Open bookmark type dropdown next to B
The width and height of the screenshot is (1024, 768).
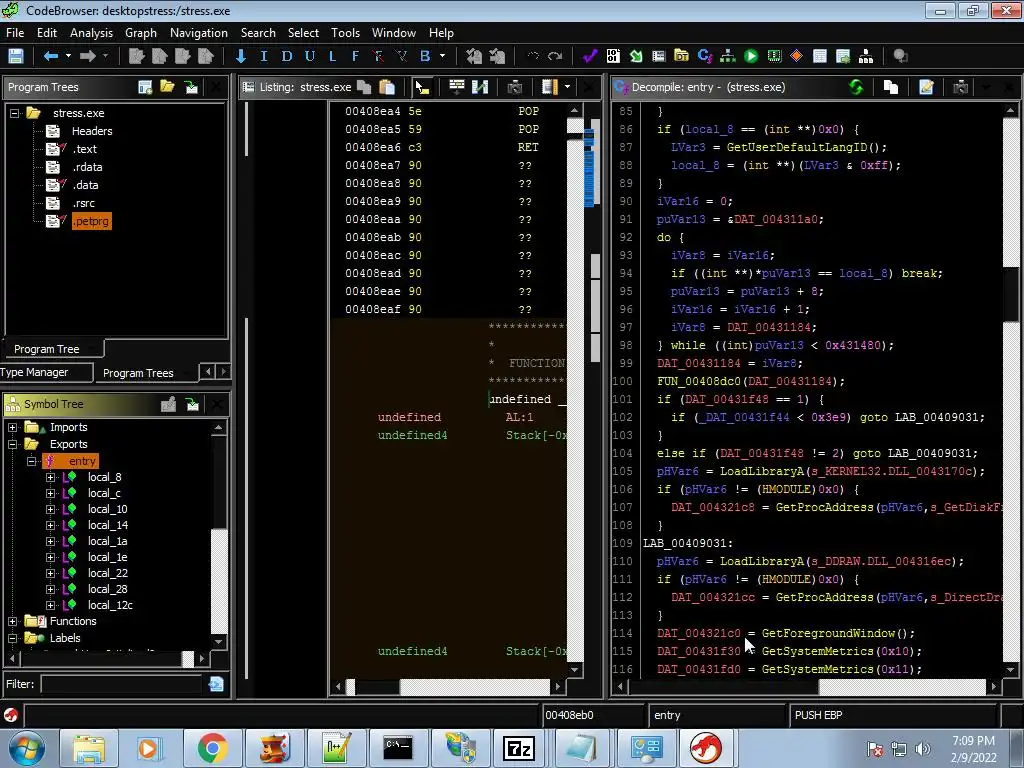(x=443, y=56)
